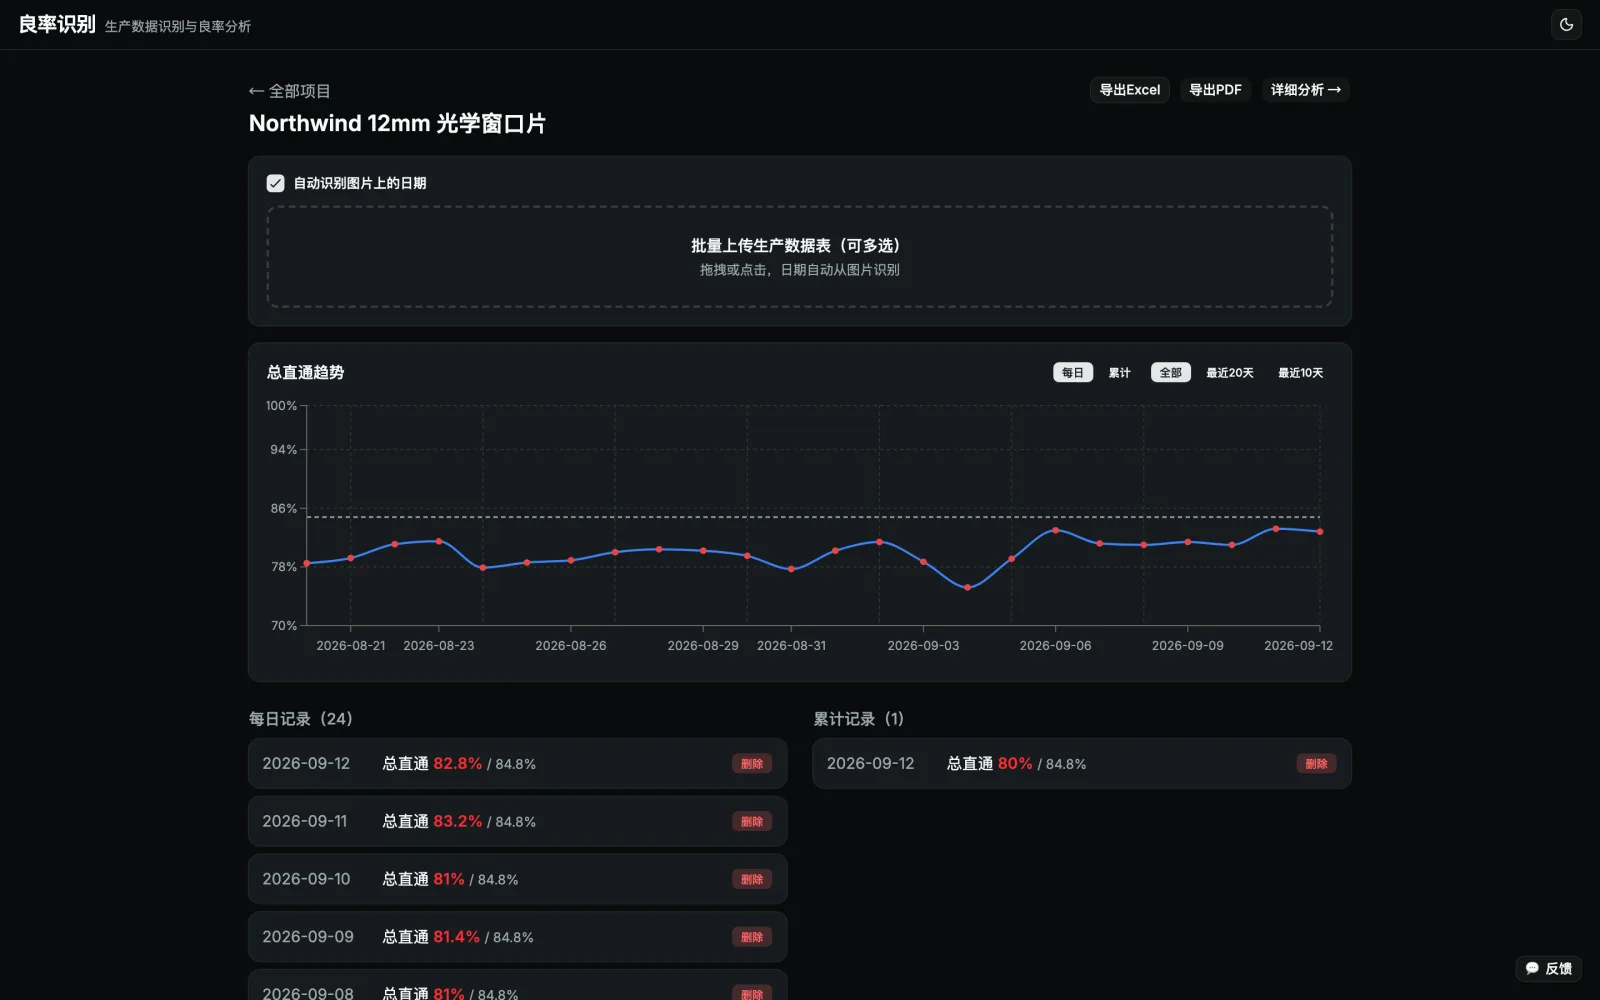Delete the 2026-09-11 record
Viewport: 1600px width, 1000px height.
pyautogui.click(x=752, y=822)
